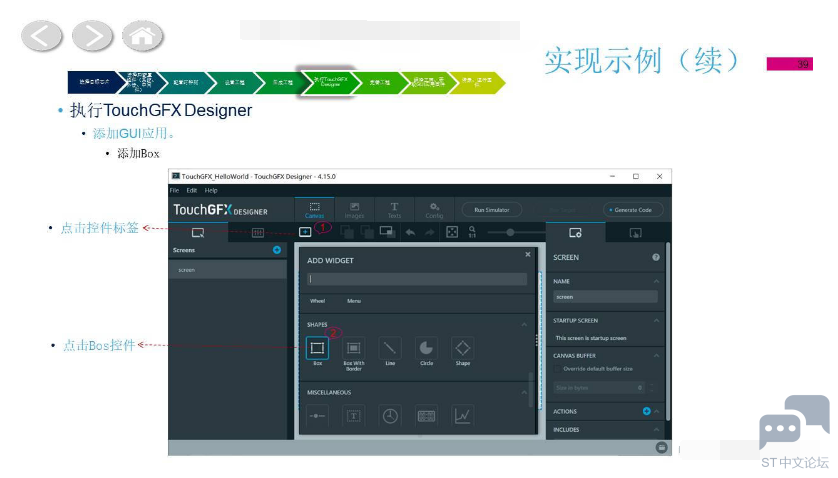This screenshot has width=838, height=478.
Task: Reset zoom with the 1:1 magnifier icon
Action: (472, 232)
